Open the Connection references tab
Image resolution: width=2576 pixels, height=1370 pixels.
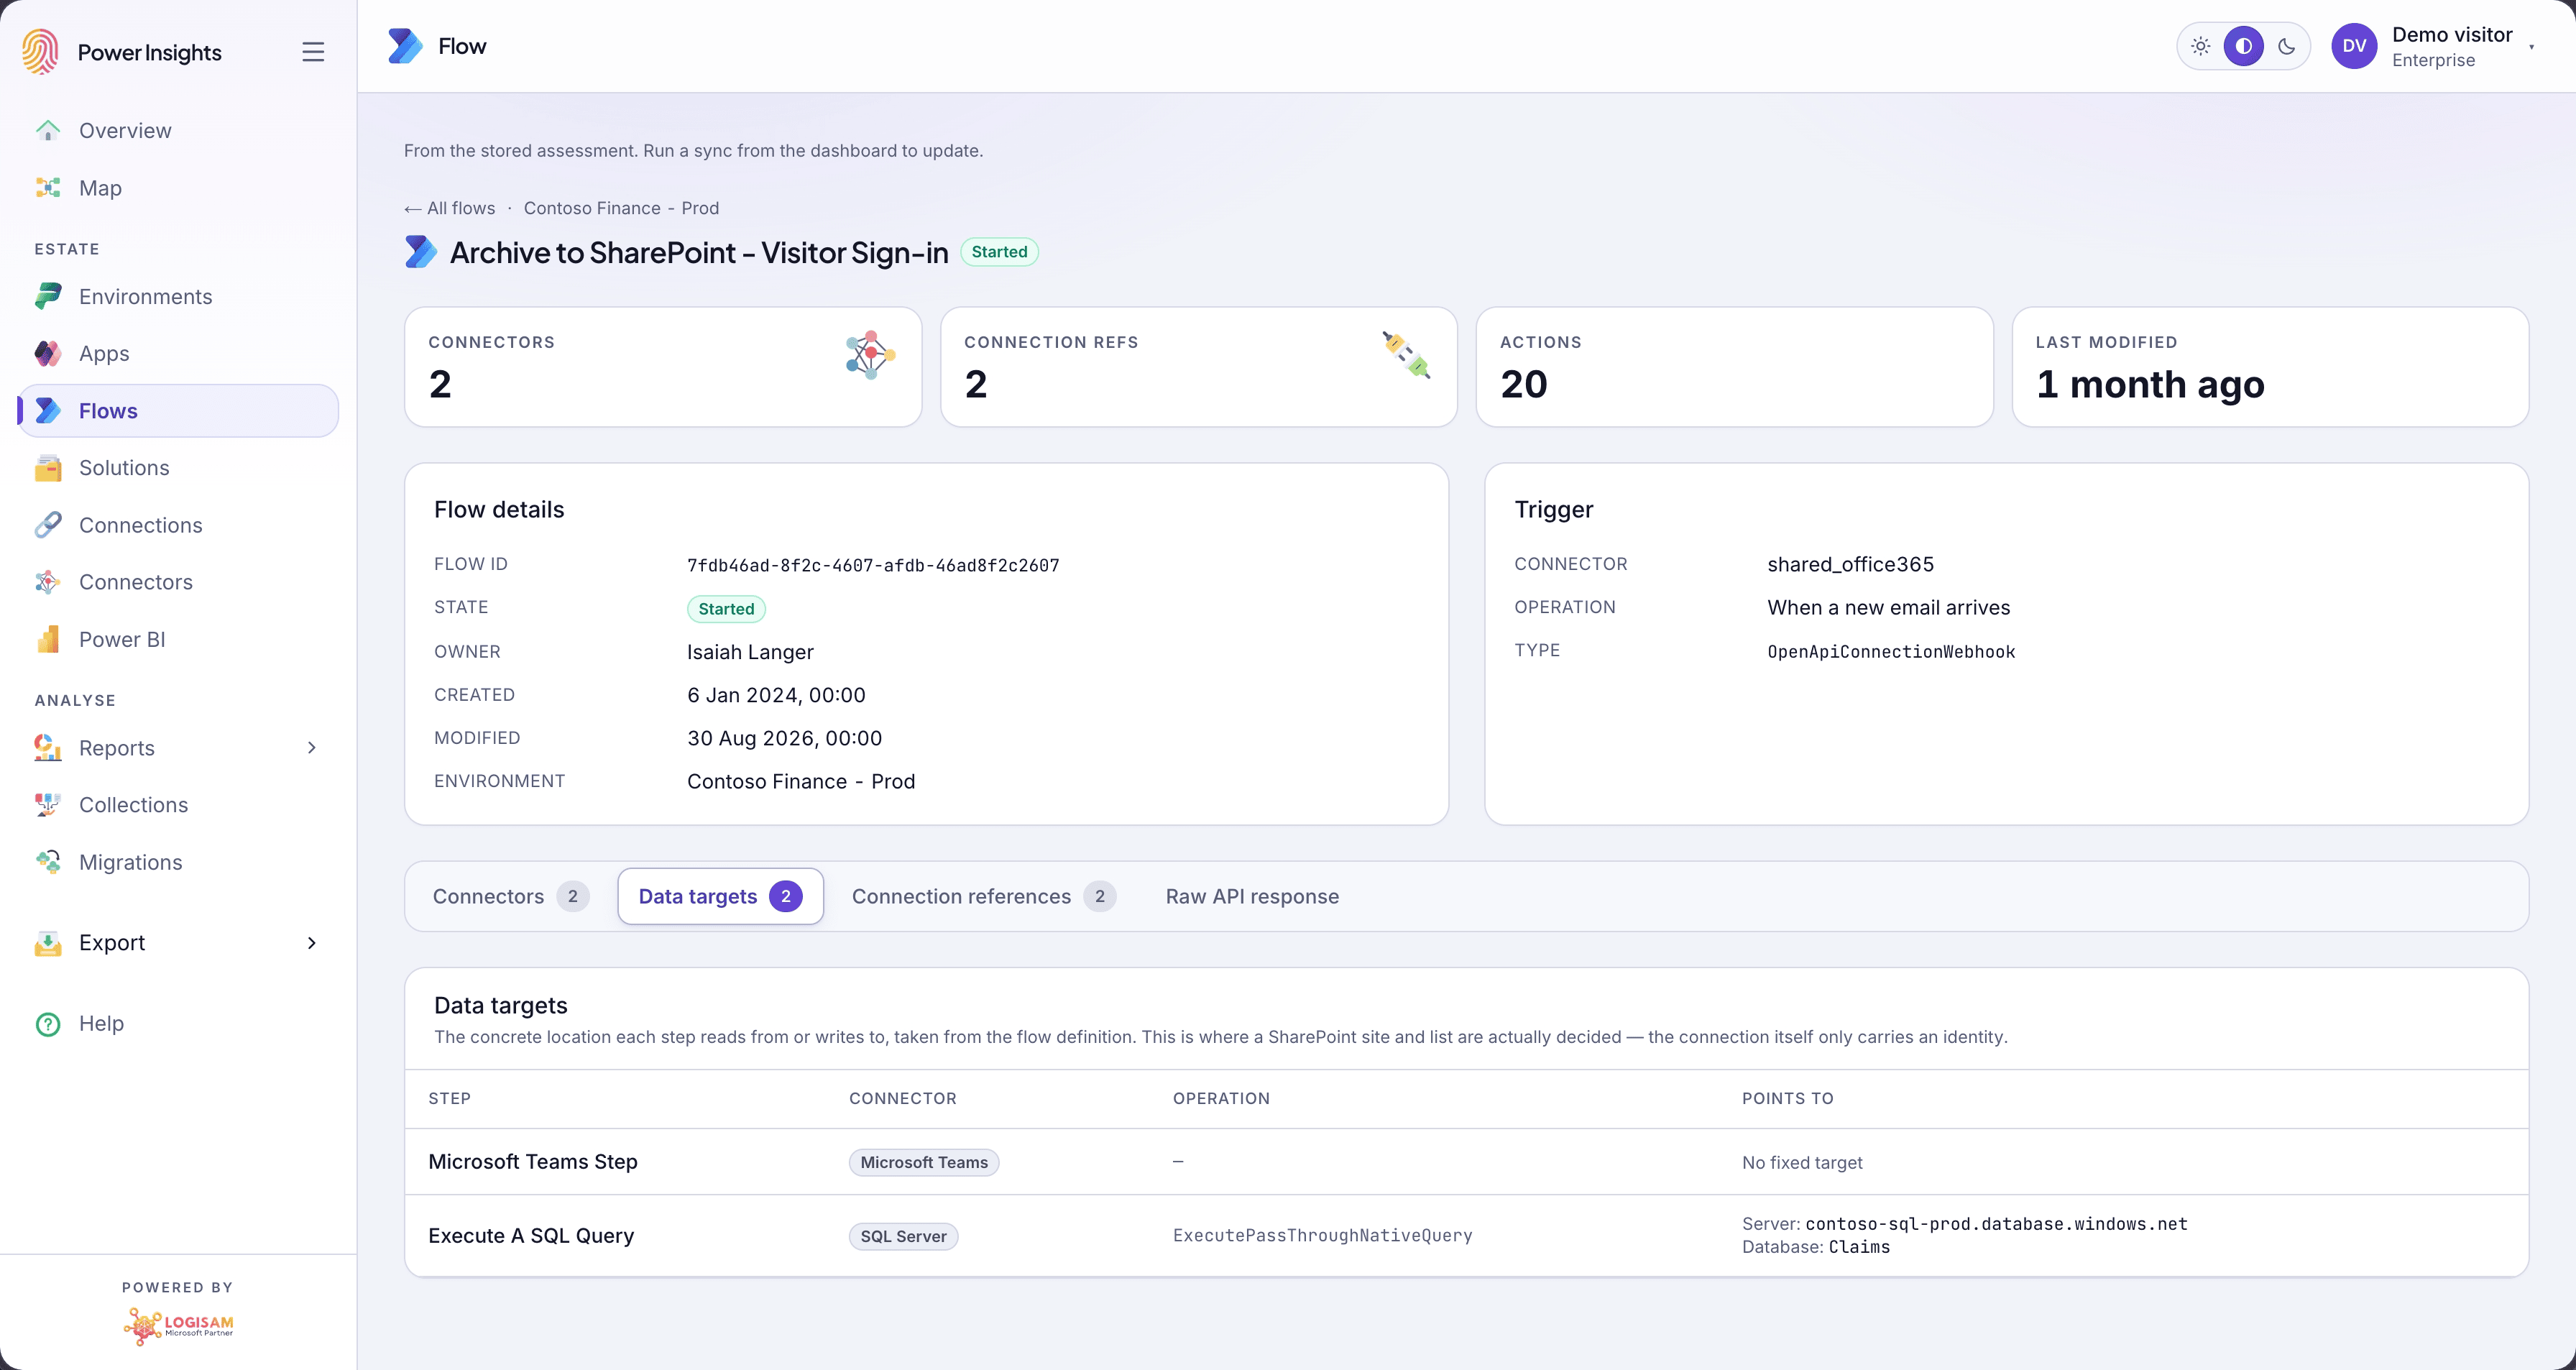[983, 897]
